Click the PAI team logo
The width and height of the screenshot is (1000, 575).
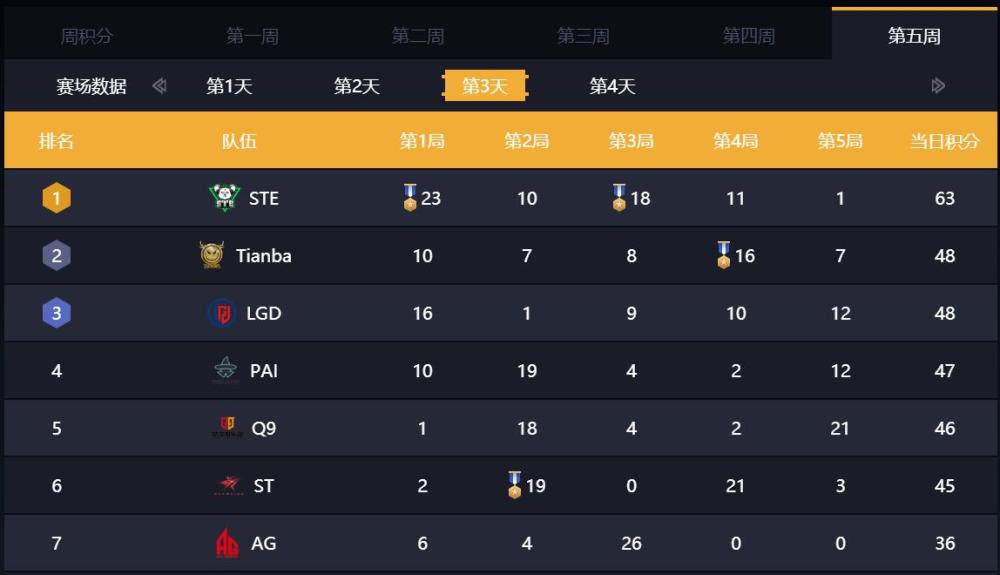click(225, 370)
